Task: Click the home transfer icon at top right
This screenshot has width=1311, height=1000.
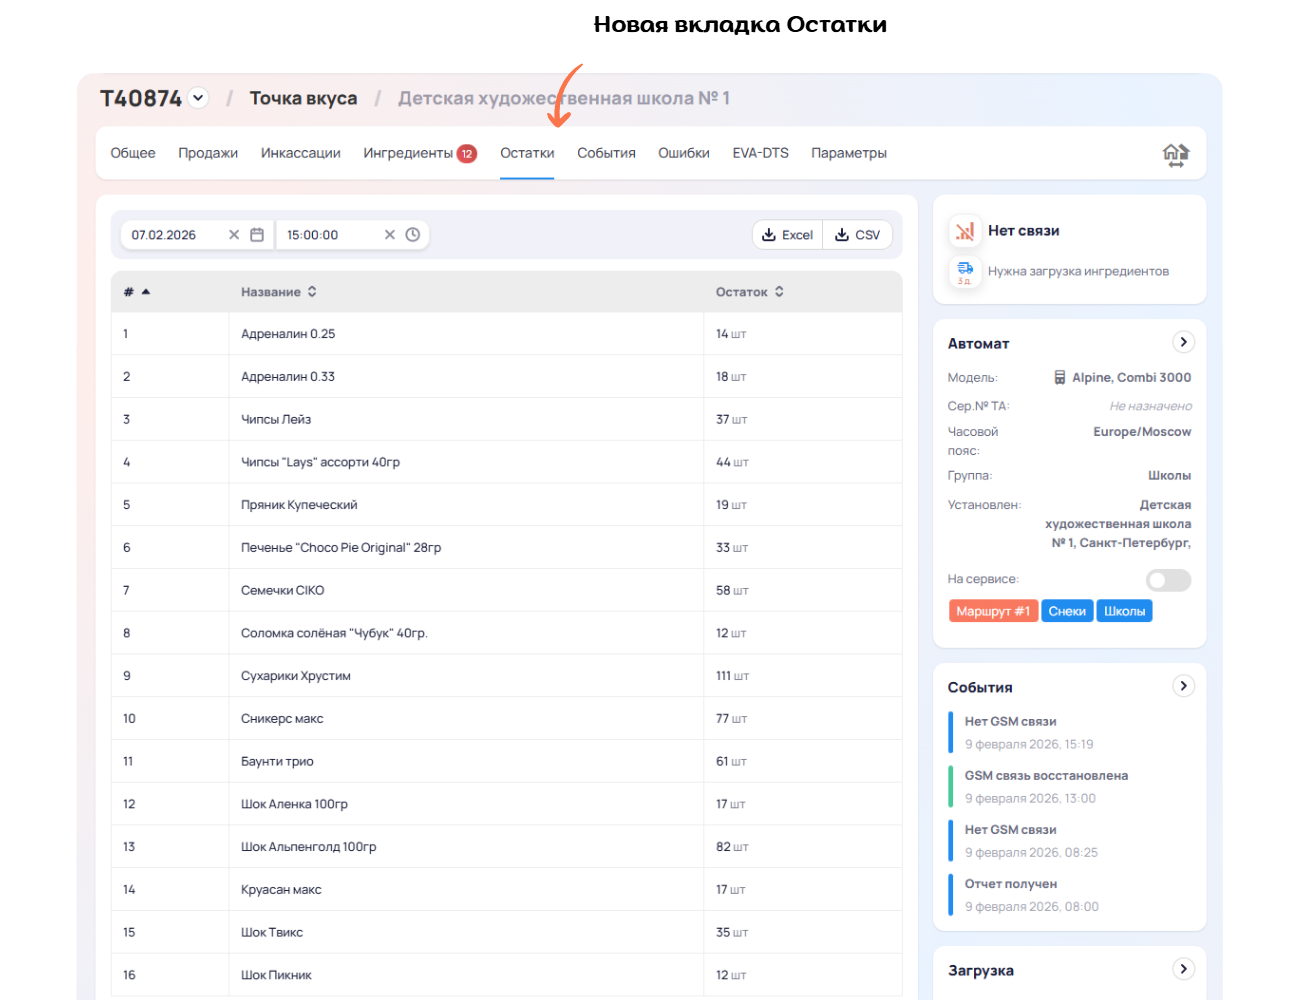Action: coord(1176,154)
